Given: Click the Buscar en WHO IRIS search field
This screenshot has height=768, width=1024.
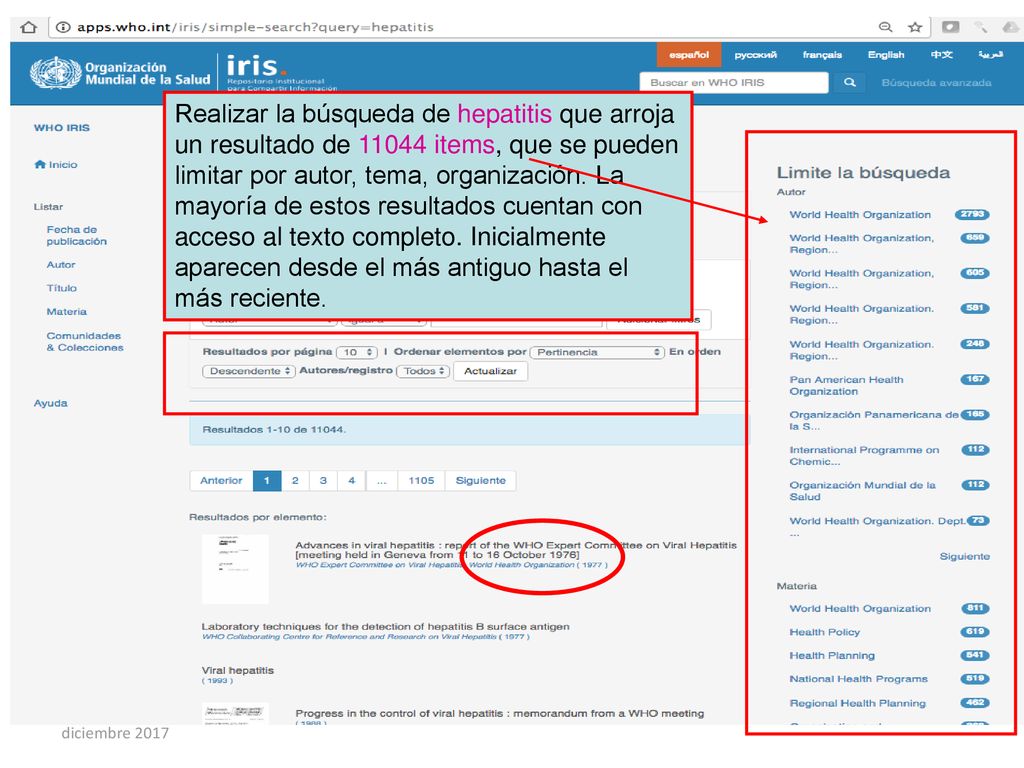Looking at the screenshot, I should pyautogui.click(x=734, y=82).
